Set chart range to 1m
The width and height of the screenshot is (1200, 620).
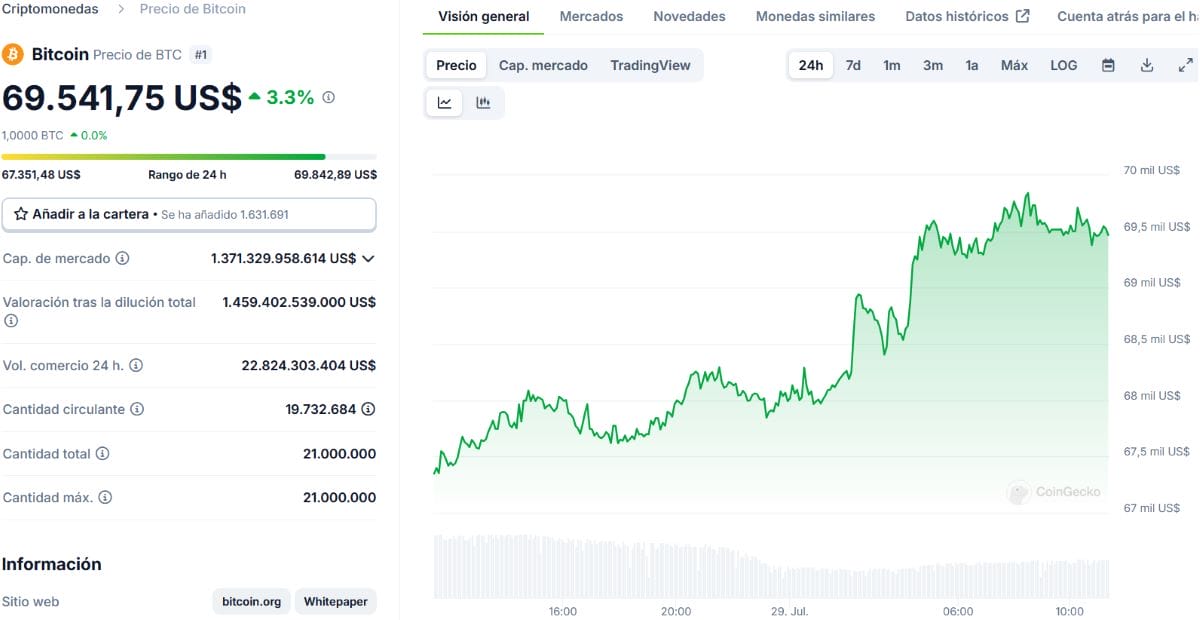(892, 65)
